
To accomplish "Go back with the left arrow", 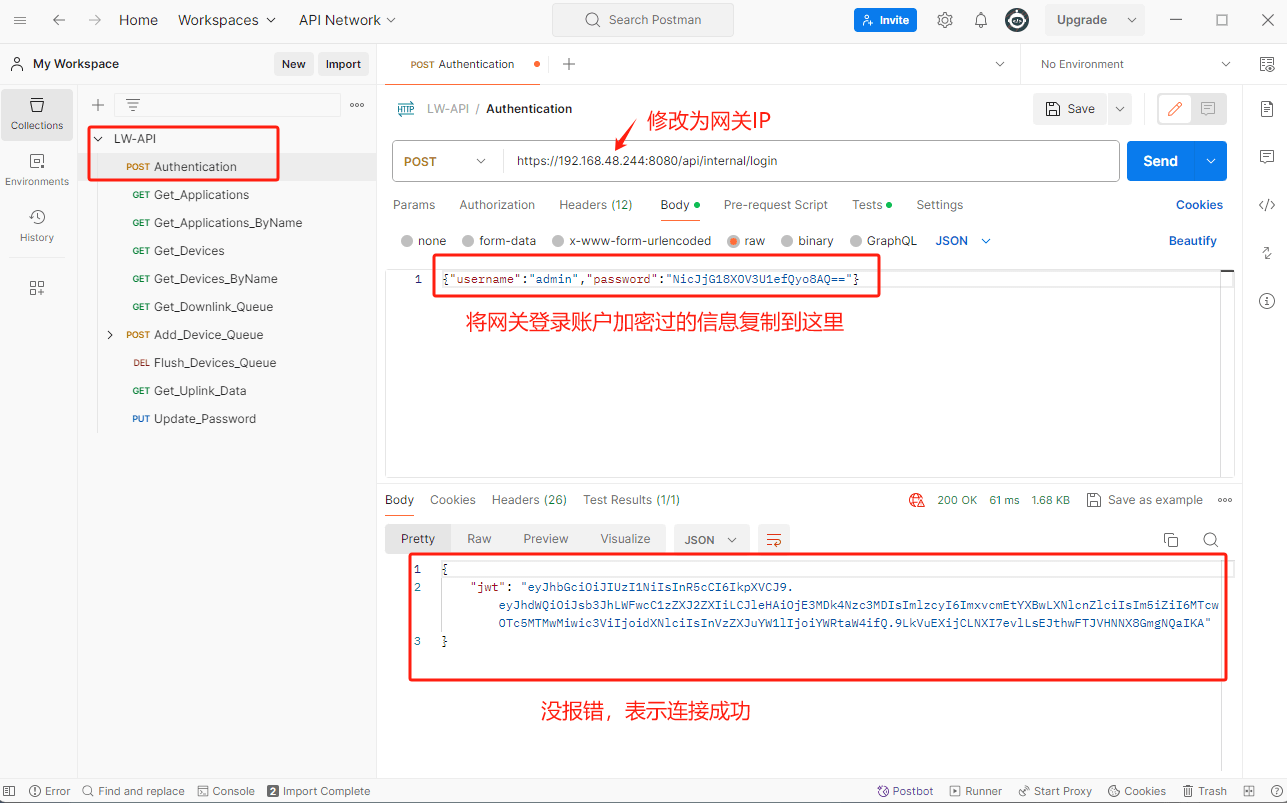I will click(59, 20).
